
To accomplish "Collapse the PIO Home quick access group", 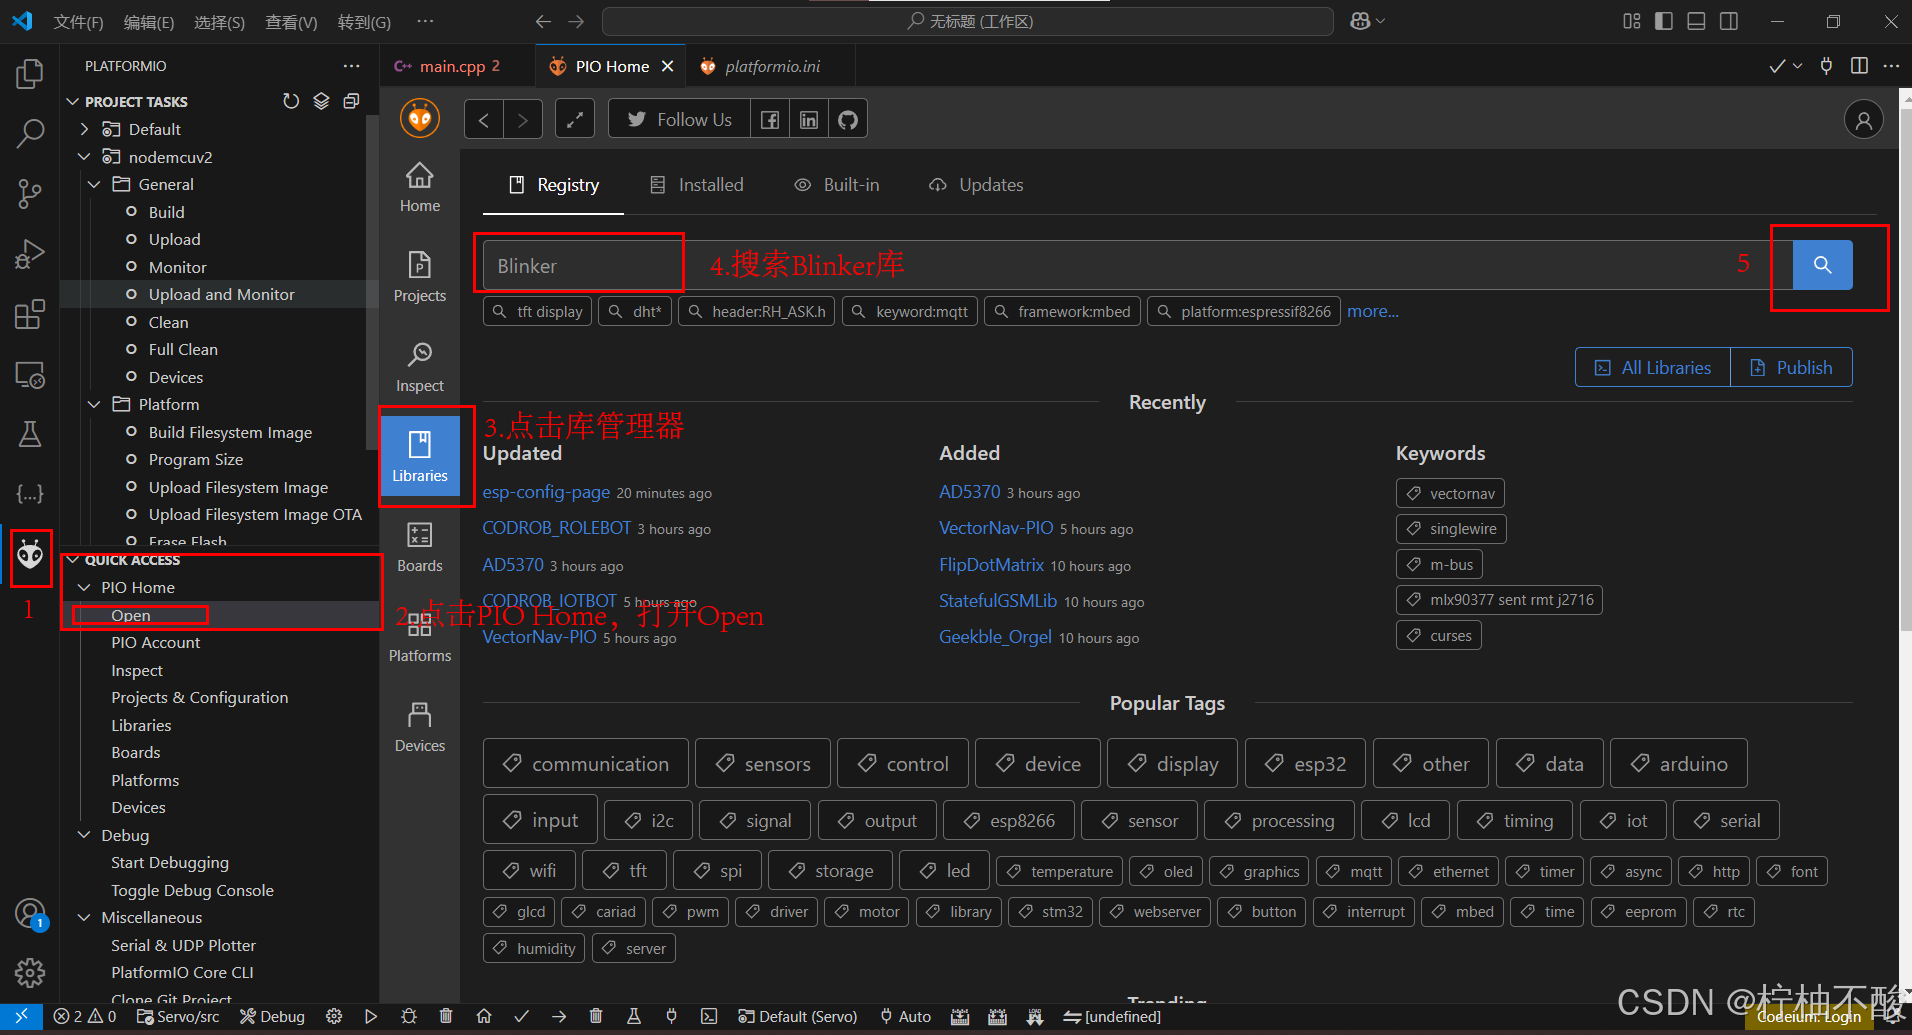I will tap(84, 587).
